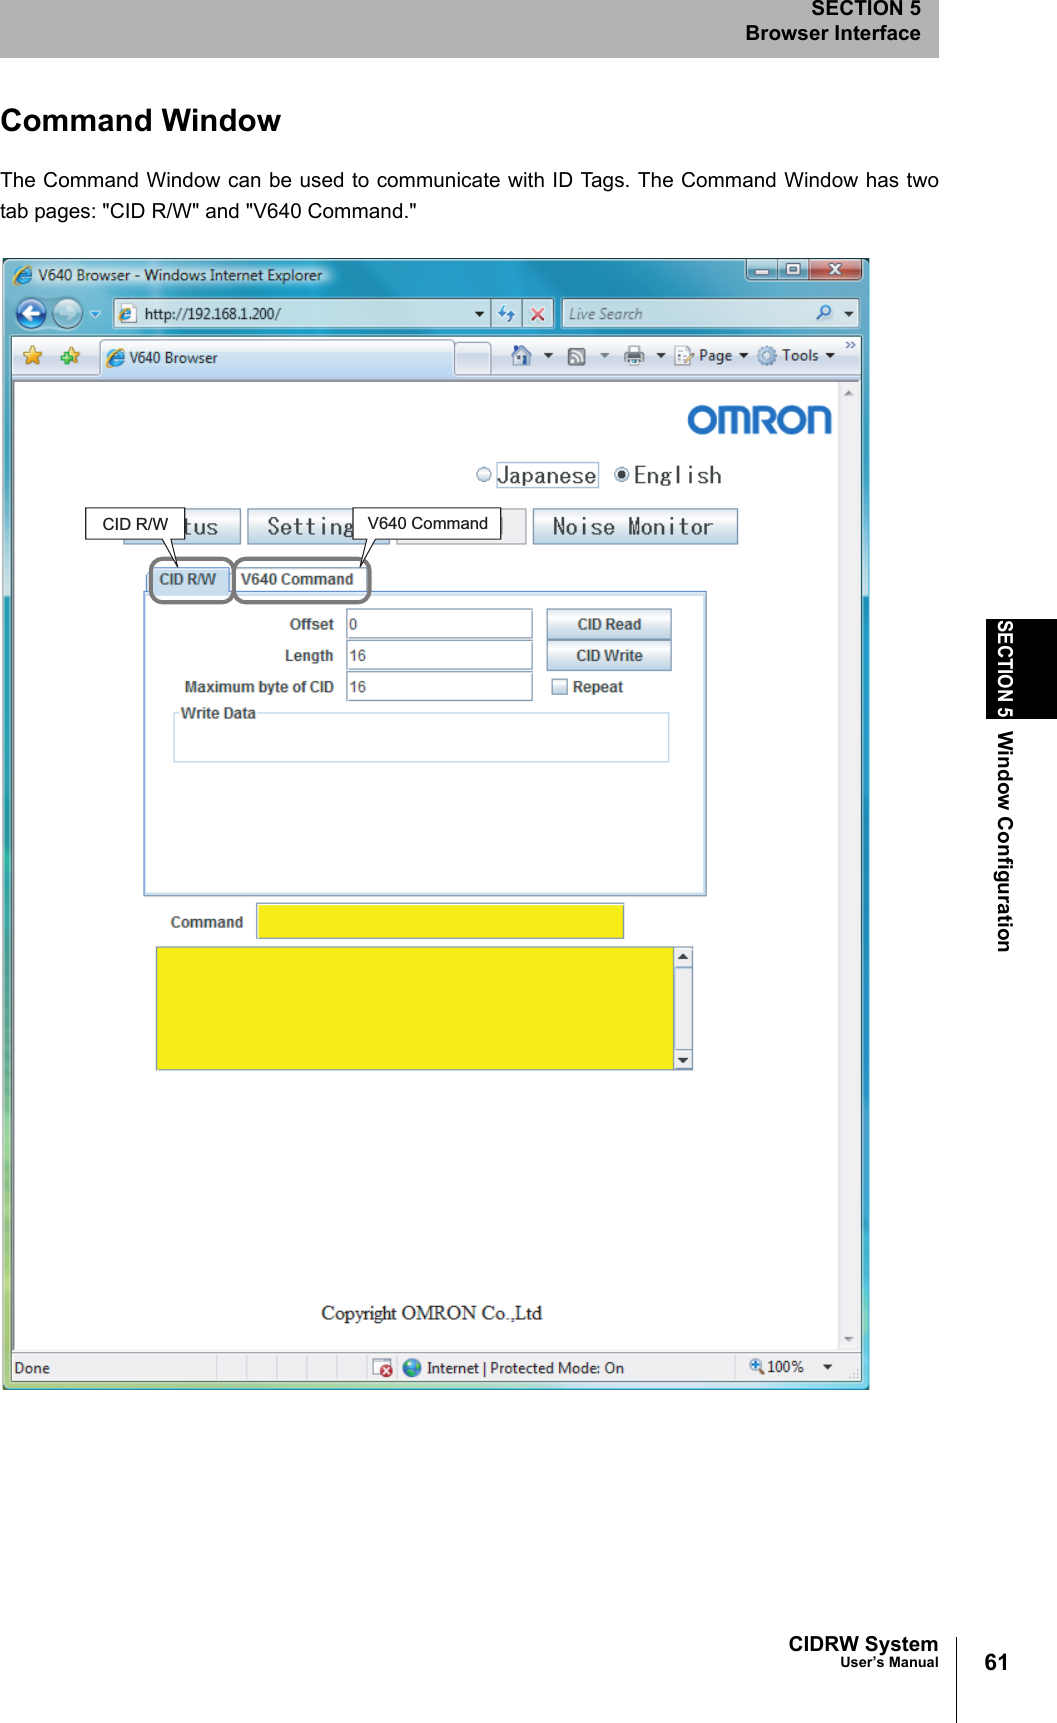
Task: Expand the address bar history dropdown
Action: point(480,314)
